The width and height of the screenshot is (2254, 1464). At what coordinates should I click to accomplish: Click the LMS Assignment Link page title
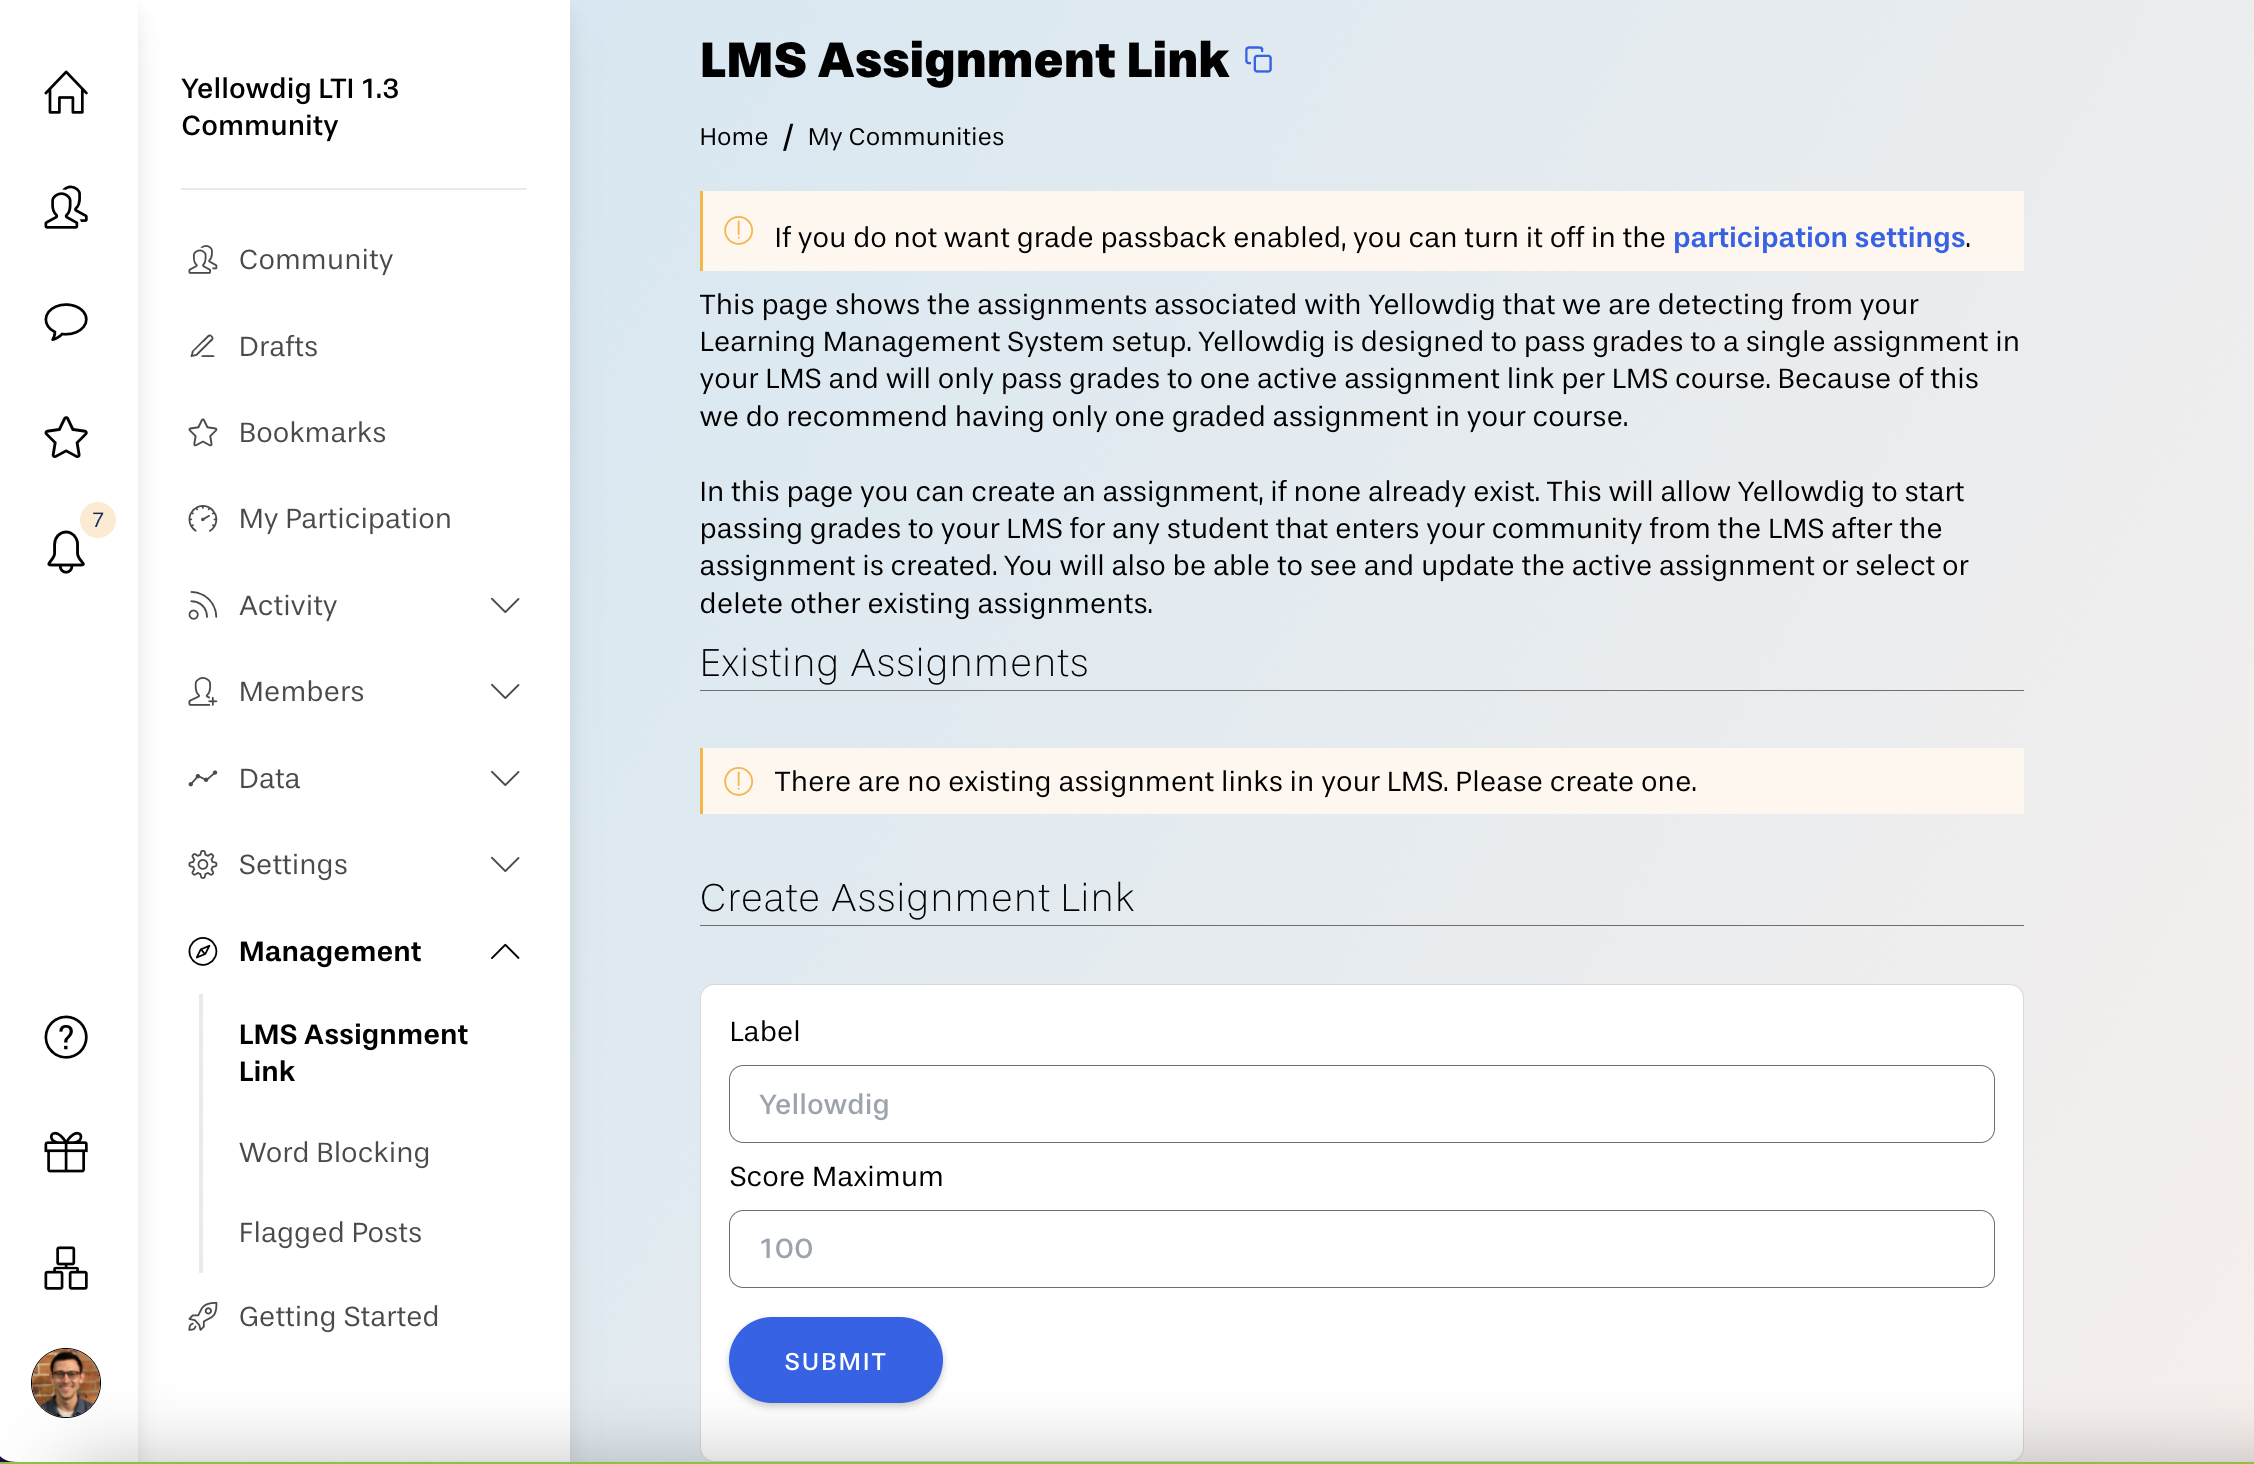click(x=964, y=60)
